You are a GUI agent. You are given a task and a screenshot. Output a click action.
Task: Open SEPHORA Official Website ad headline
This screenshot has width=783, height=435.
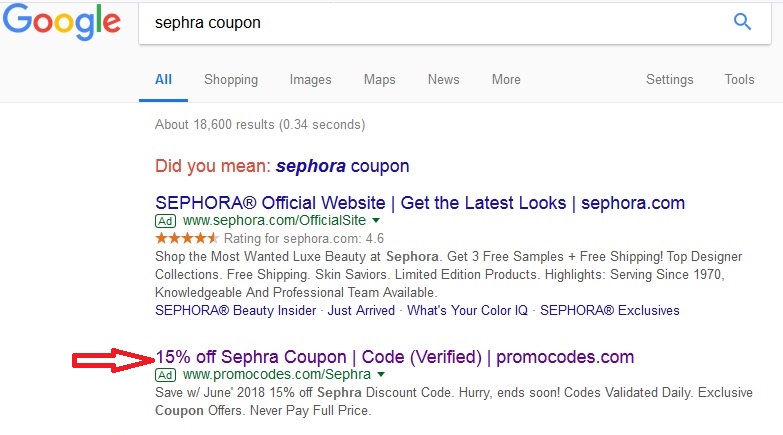(x=420, y=203)
